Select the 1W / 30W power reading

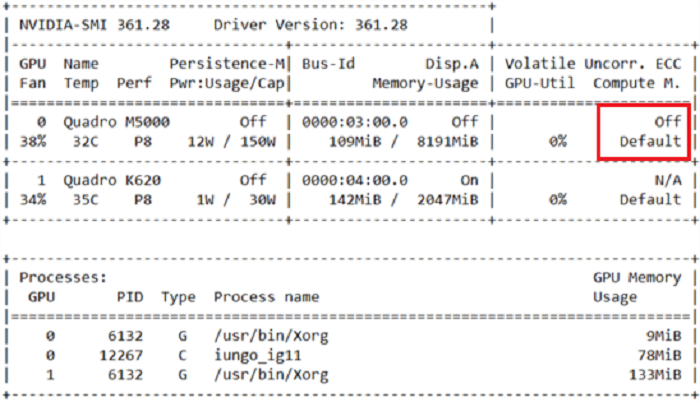[x=235, y=200]
